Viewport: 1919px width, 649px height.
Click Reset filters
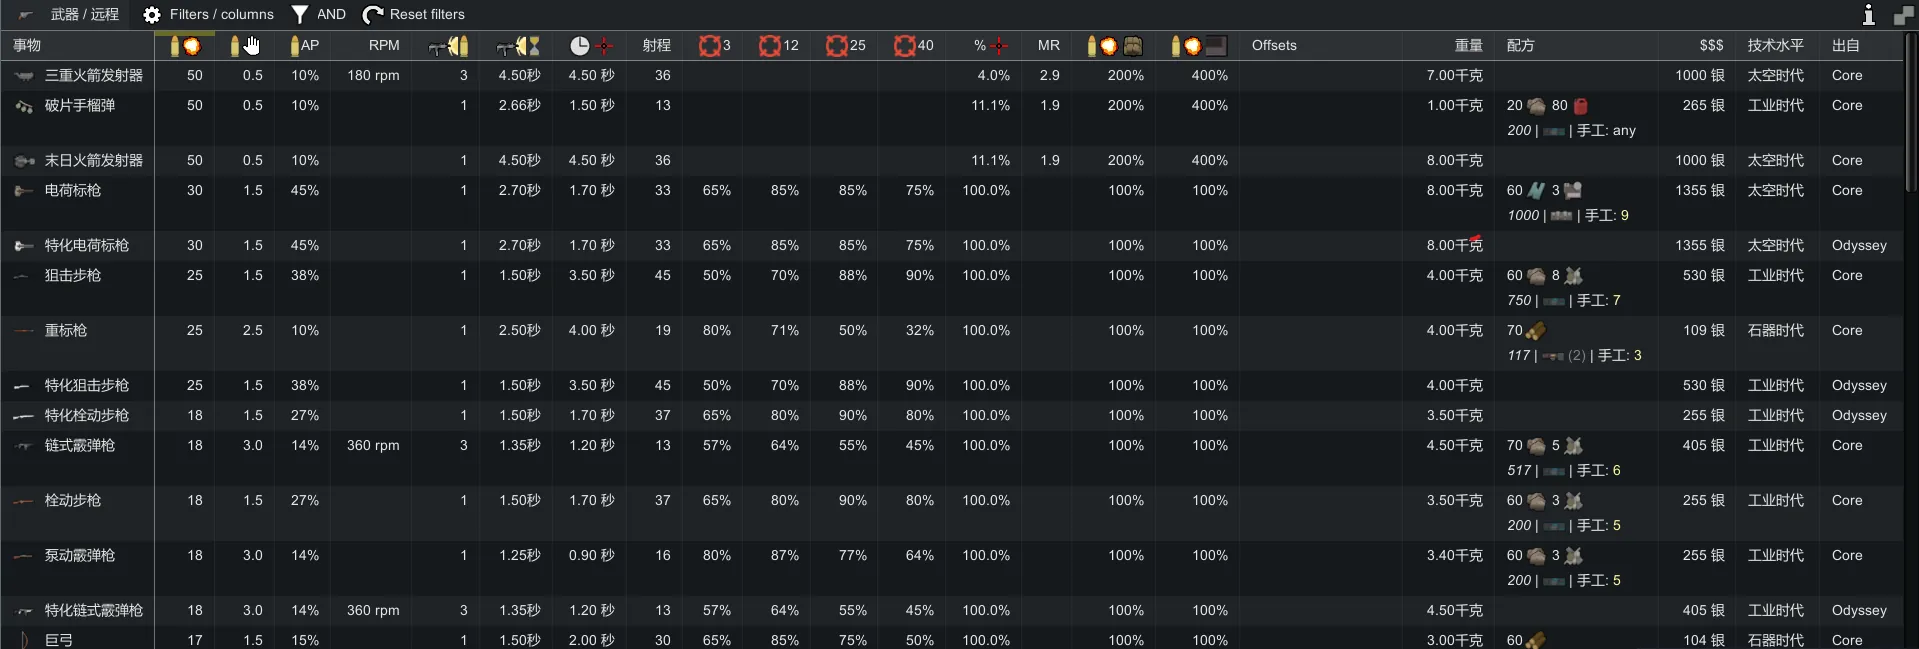point(414,14)
